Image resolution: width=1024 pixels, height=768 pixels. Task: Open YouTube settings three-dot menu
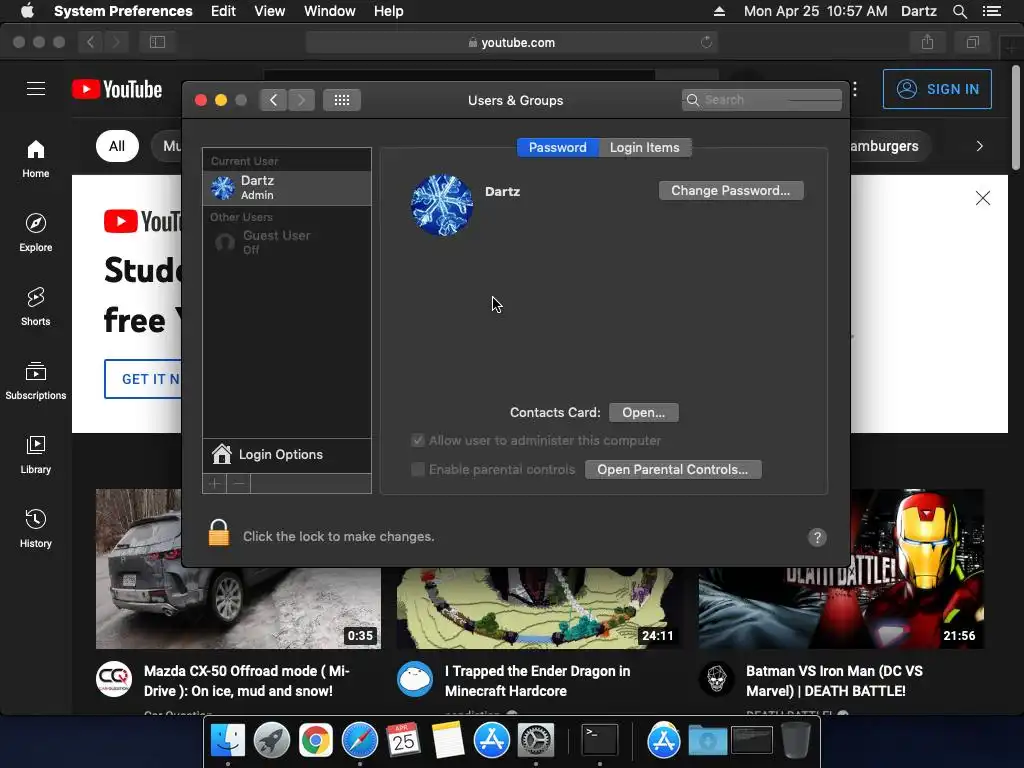coord(855,89)
